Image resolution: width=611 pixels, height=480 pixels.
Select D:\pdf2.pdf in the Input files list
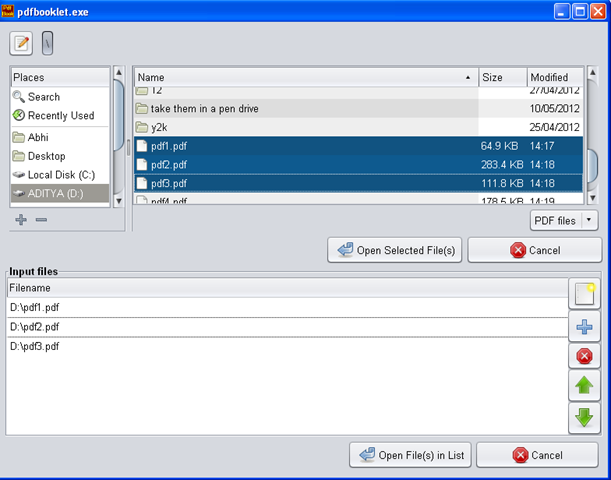288,327
